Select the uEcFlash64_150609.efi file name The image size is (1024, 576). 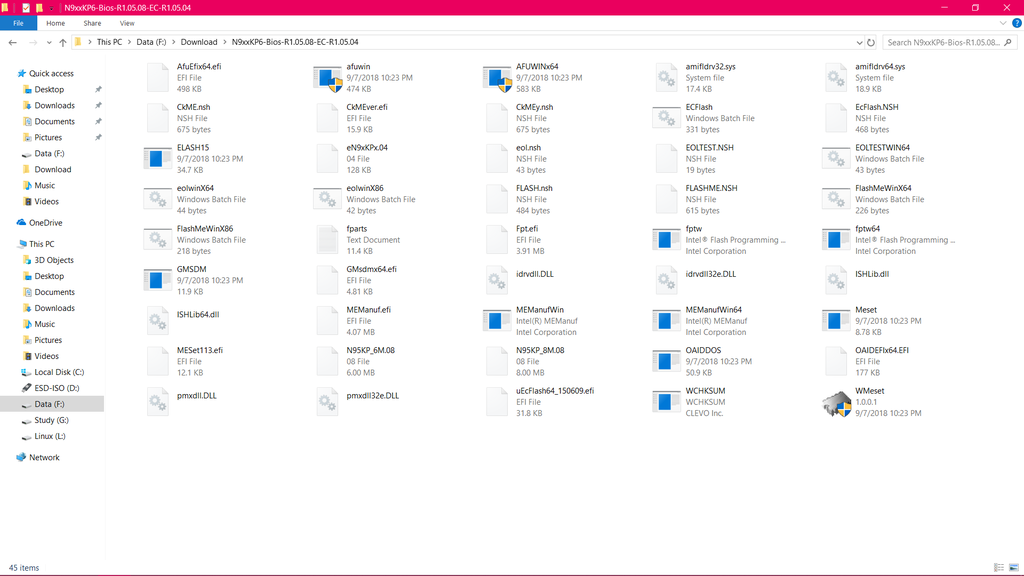[x=555, y=391]
